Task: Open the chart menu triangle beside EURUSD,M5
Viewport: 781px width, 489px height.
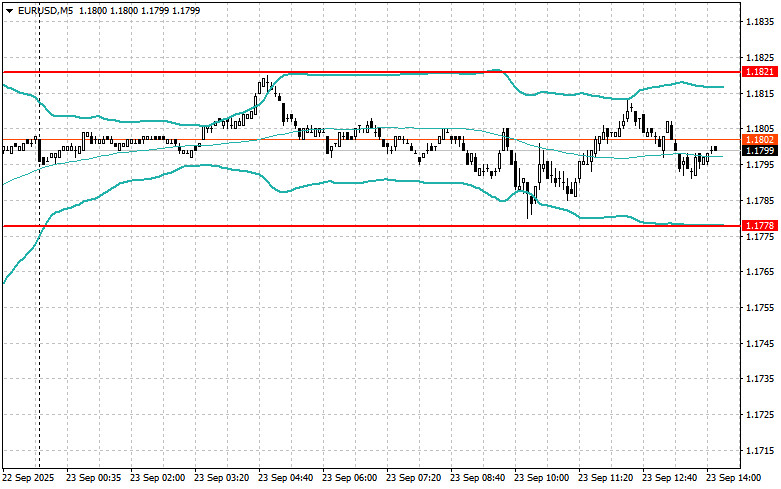Action: [9, 10]
